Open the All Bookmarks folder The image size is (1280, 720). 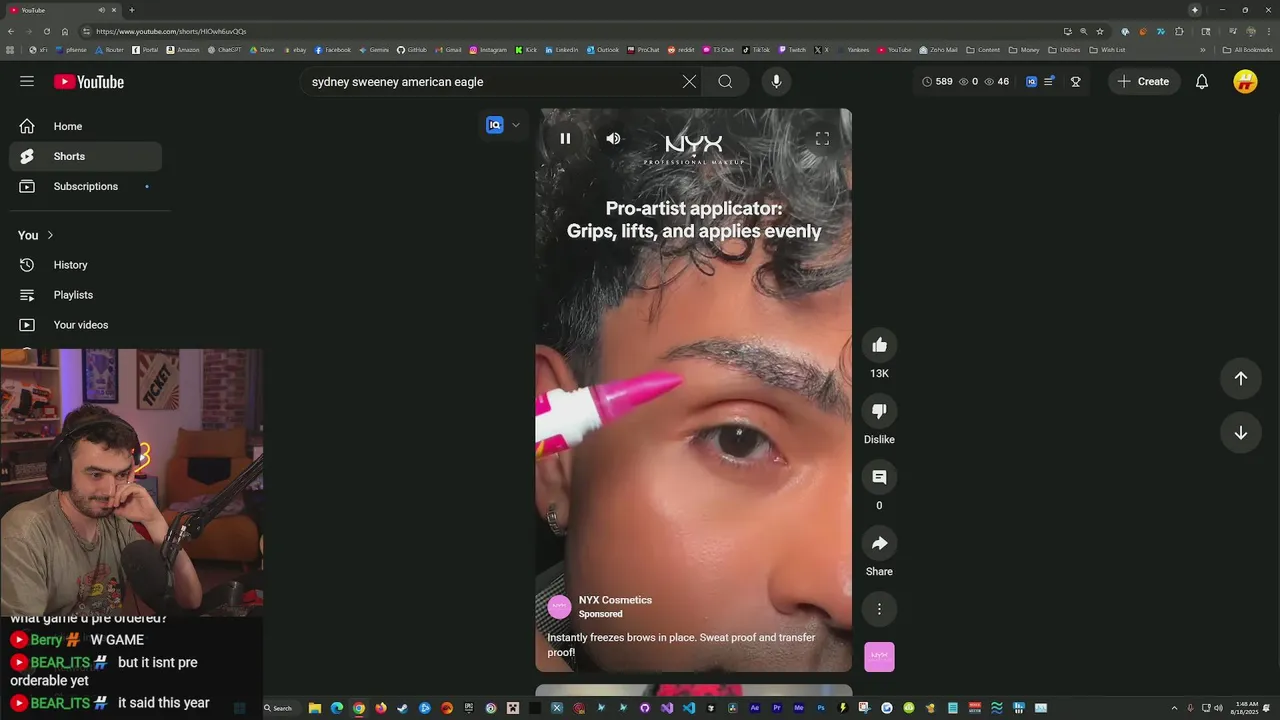coord(1248,50)
